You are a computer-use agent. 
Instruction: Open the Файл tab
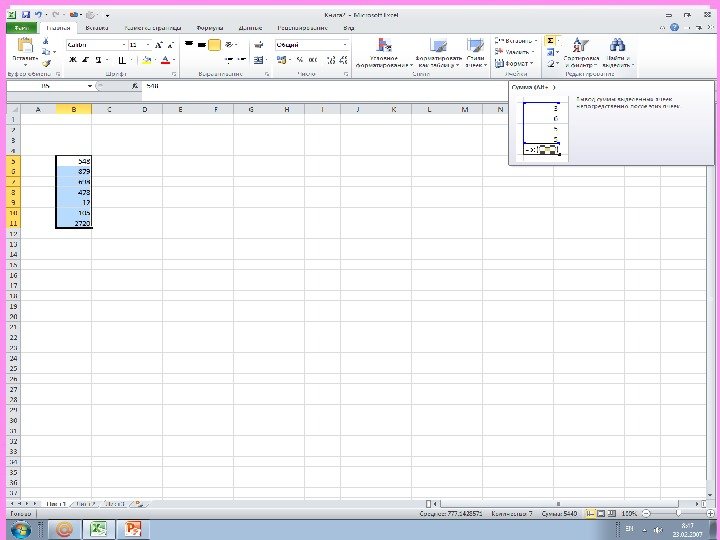(x=22, y=28)
